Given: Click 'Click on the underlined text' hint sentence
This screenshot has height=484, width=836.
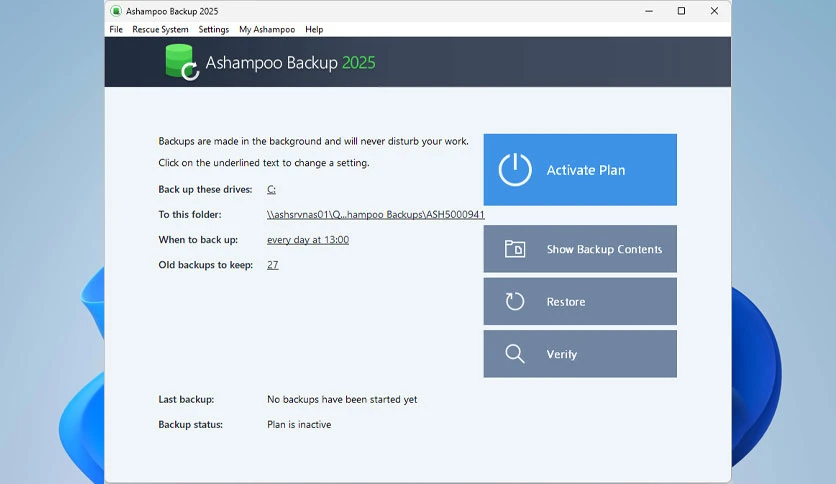Looking at the screenshot, I should pyautogui.click(x=263, y=163).
